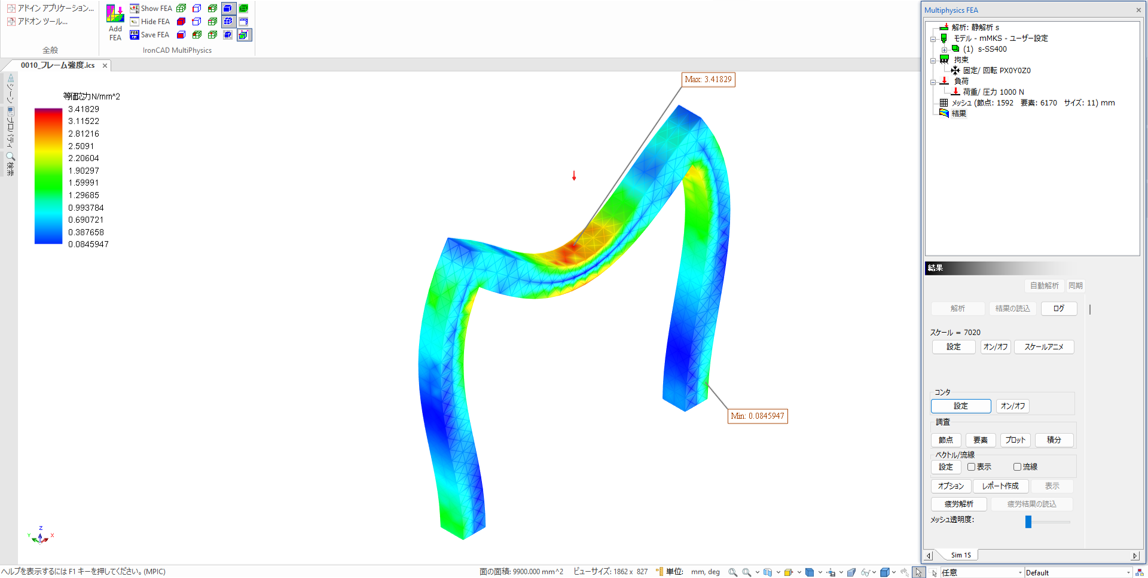Open the Default dropdown in status bar

1128,573
